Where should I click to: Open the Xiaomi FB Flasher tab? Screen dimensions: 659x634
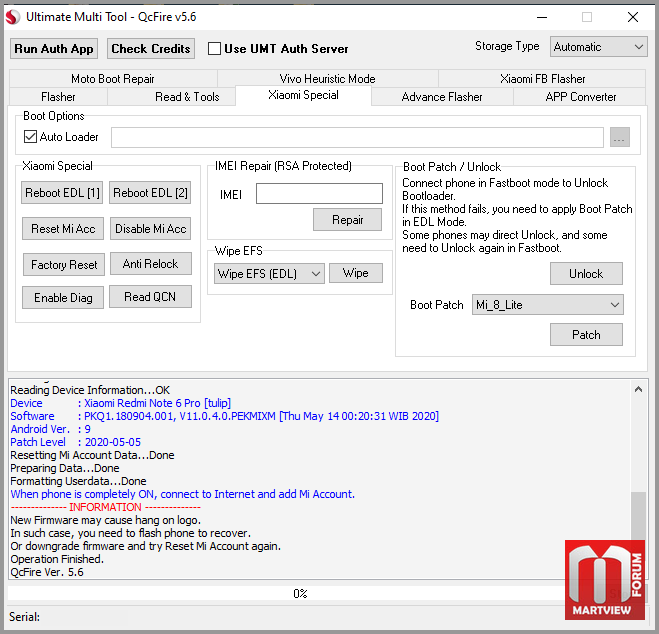pos(542,79)
